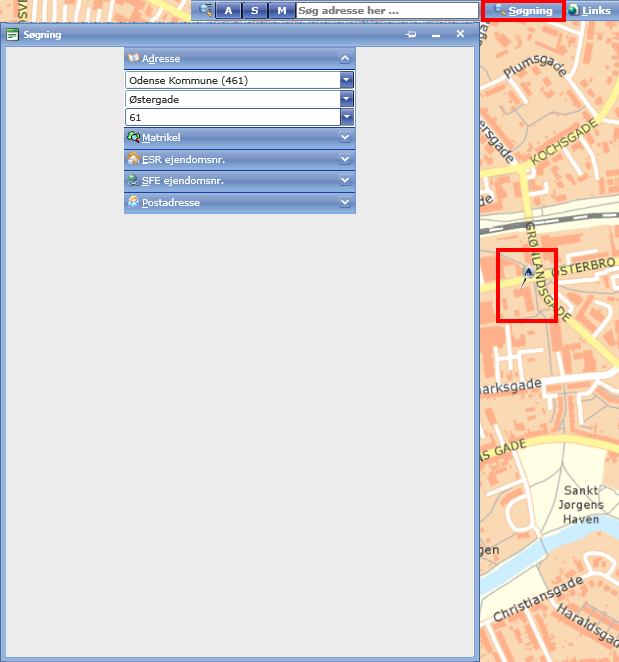
Task: Click the Søgning panel title icon
Action: pos(13,35)
